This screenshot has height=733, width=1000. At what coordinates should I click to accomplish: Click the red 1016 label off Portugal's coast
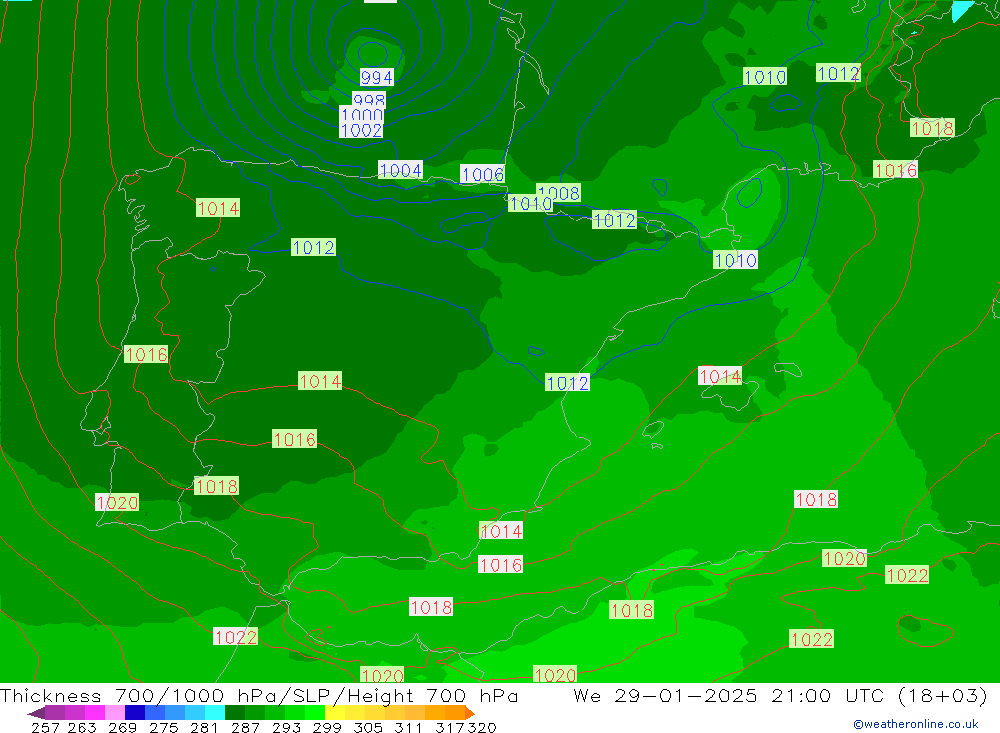146,354
